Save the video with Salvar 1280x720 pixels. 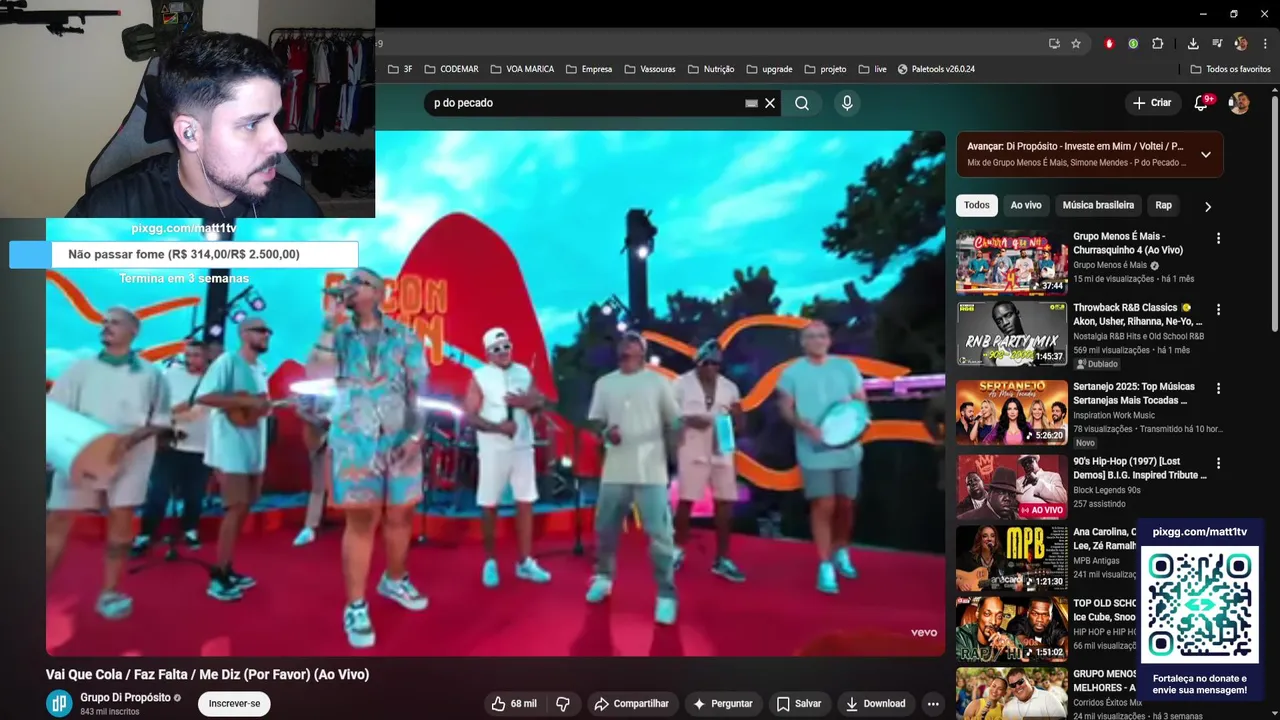point(799,704)
